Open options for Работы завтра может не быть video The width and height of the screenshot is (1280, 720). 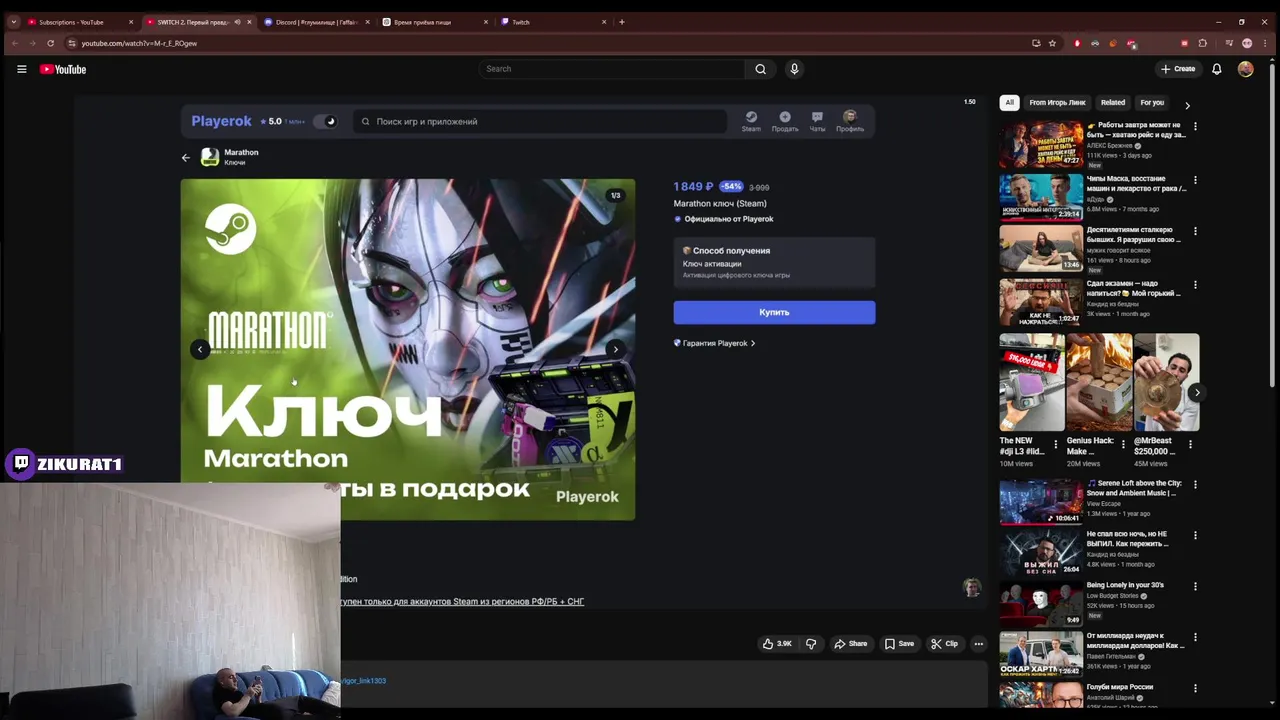(x=1195, y=127)
